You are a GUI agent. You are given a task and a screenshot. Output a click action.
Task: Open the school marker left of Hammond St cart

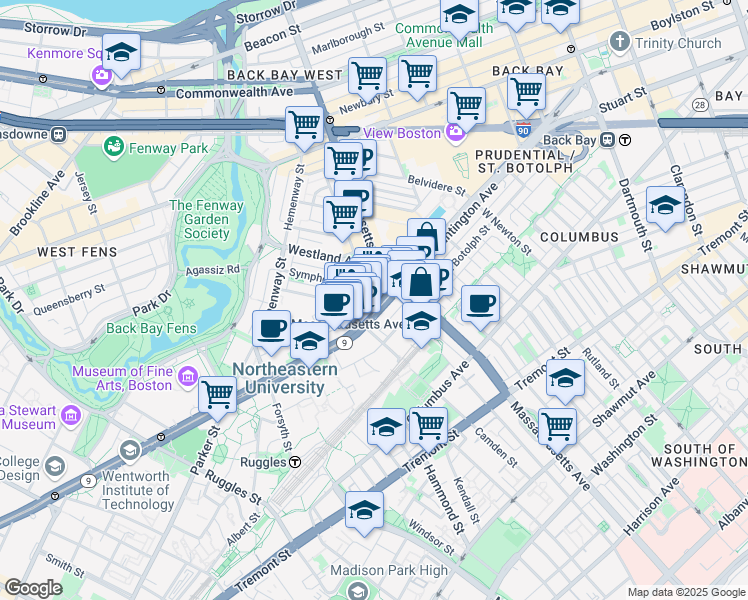tap(386, 427)
